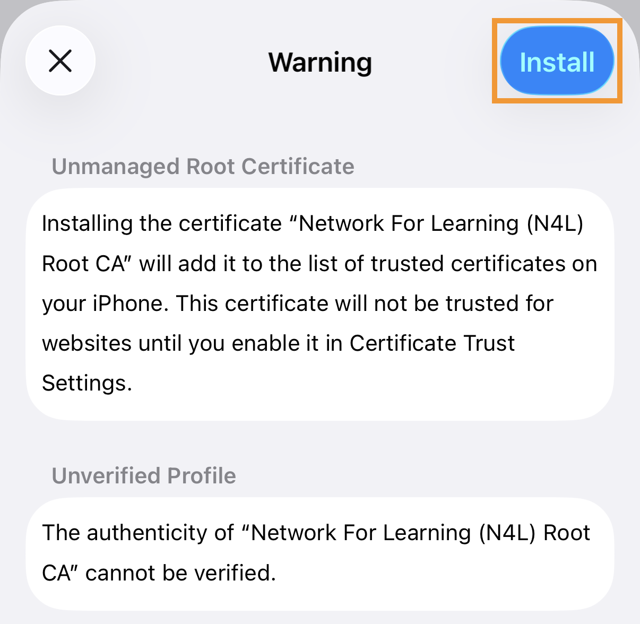Tap the Unverified Profile message card
Screen dimensions: 640x624
click(x=320, y=554)
